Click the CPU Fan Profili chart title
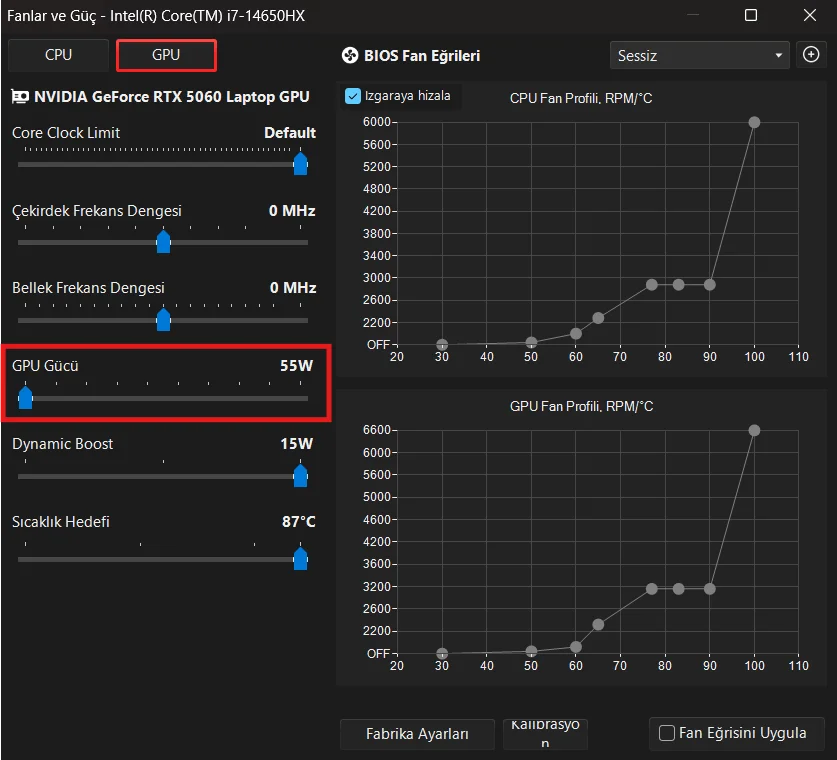This screenshot has height=760, width=837. [x=581, y=98]
